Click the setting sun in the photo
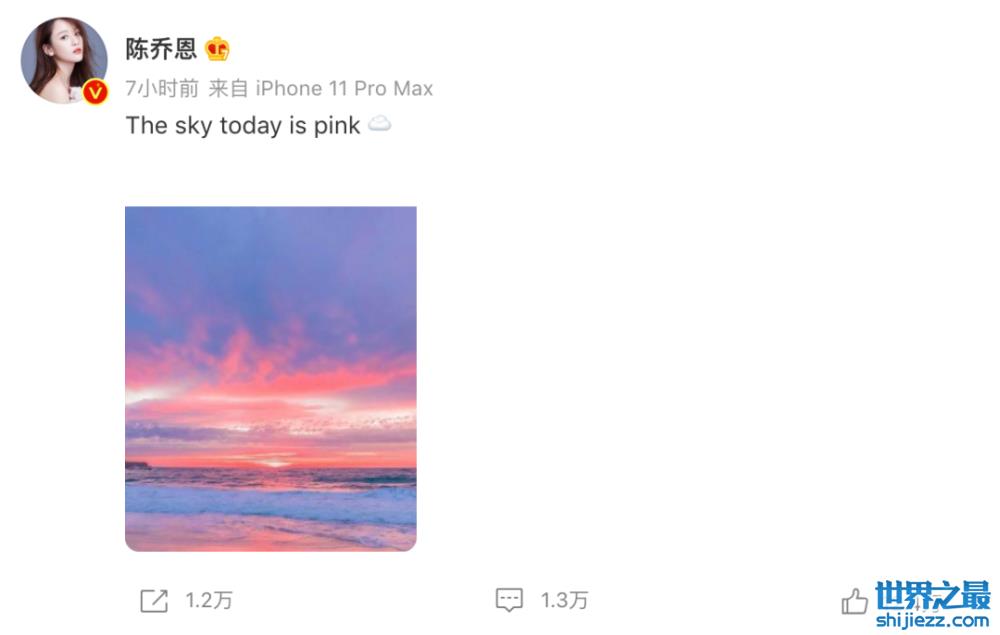Screen dimensions: 1000x635 click(x=274, y=463)
